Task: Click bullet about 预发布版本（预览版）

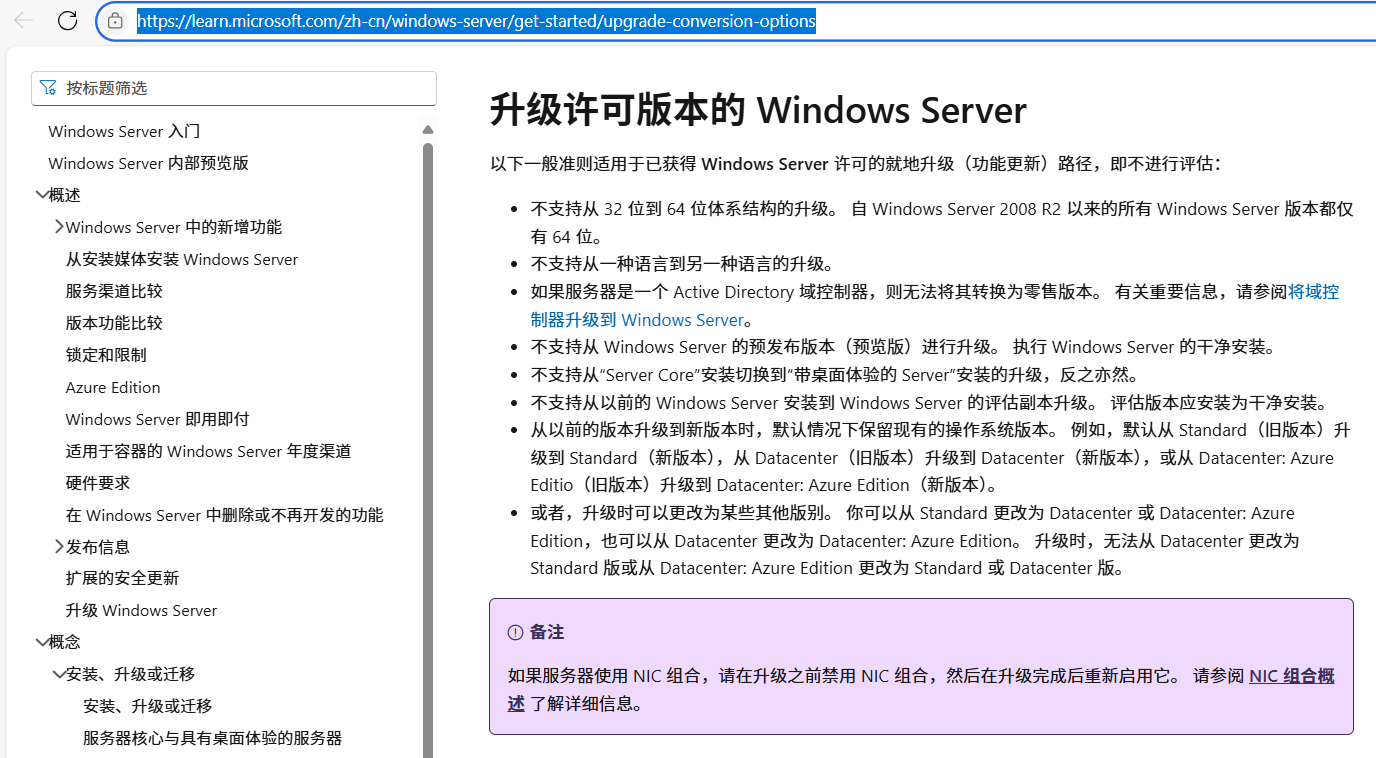Action: pos(903,347)
